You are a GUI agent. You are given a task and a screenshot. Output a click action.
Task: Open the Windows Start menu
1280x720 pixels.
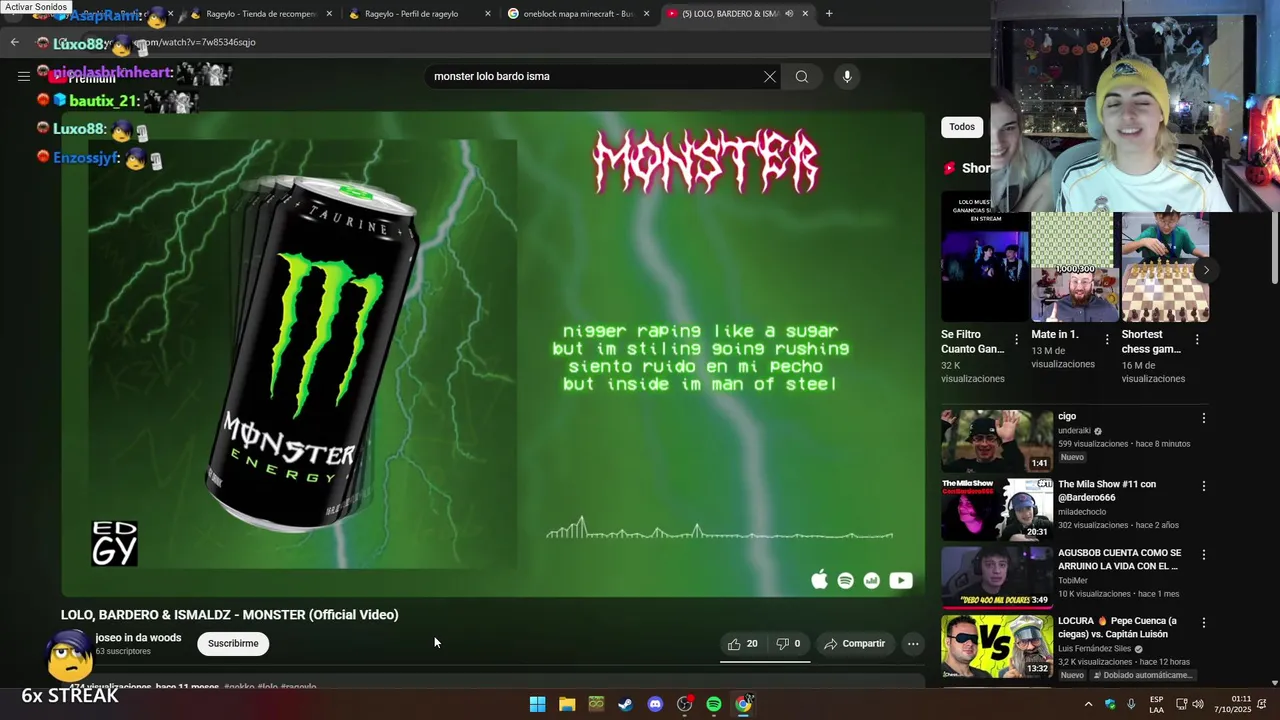pyautogui.click(x=537, y=704)
